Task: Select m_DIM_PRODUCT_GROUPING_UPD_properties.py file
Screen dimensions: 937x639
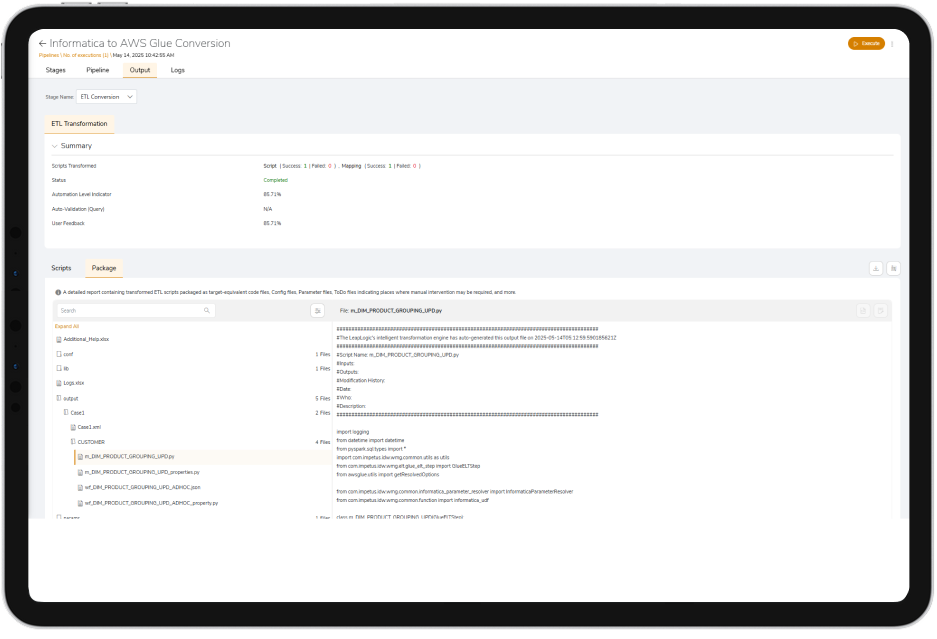Action: pyautogui.click(x=142, y=471)
